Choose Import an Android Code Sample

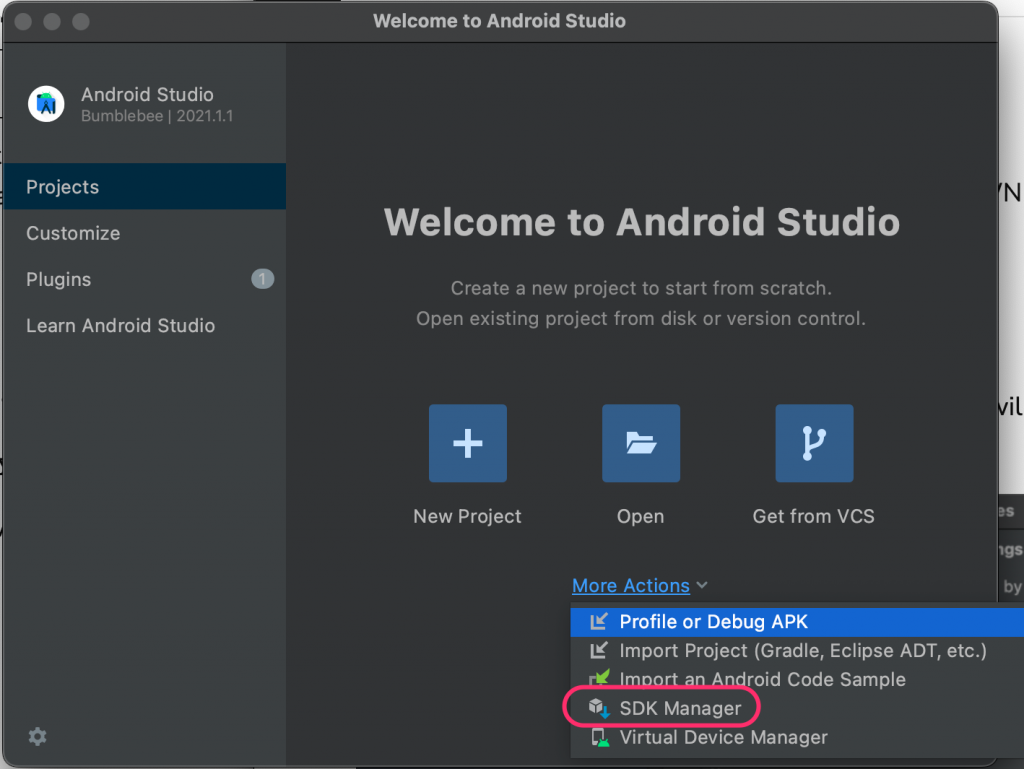(x=797, y=679)
